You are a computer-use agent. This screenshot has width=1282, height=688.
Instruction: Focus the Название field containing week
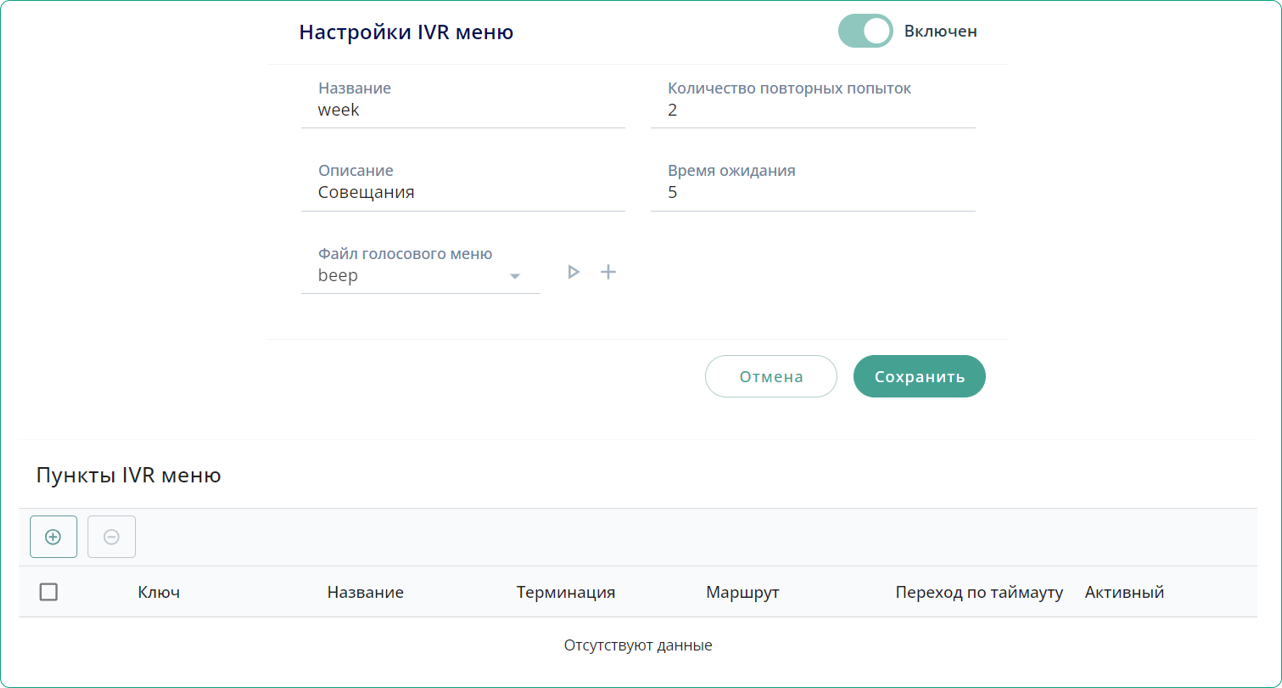tap(462, 111)
